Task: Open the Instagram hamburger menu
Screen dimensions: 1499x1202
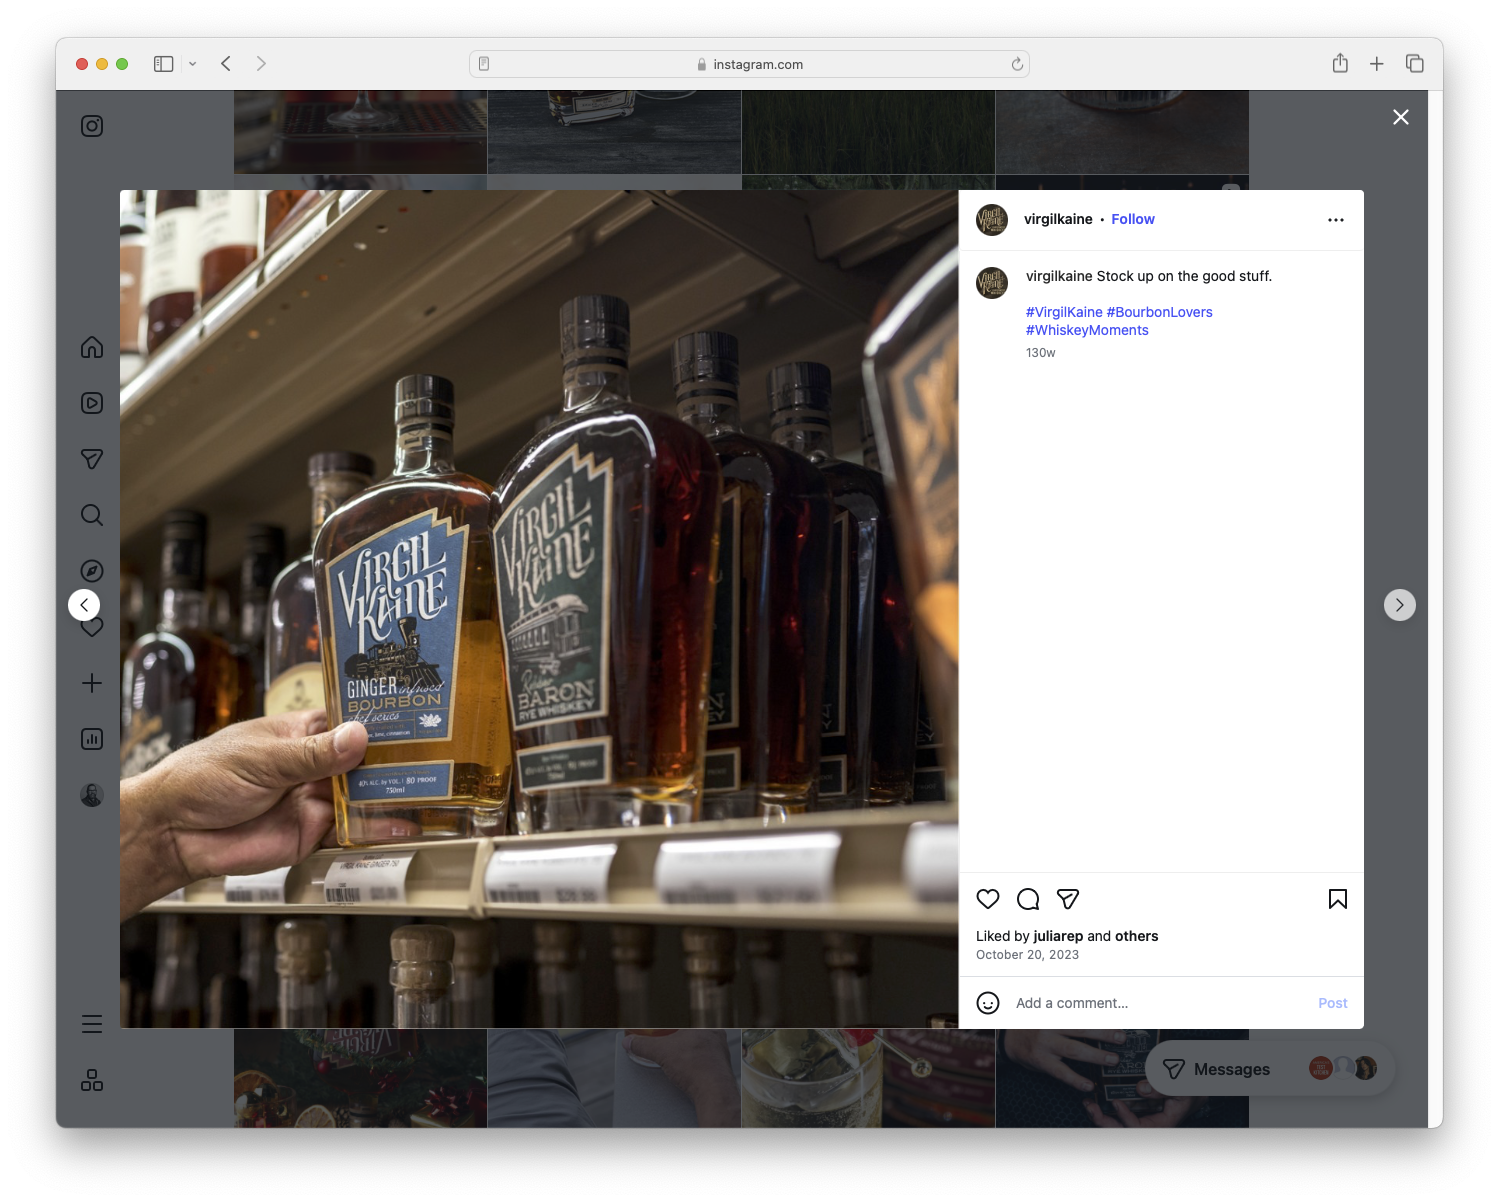Action: 91,1023
